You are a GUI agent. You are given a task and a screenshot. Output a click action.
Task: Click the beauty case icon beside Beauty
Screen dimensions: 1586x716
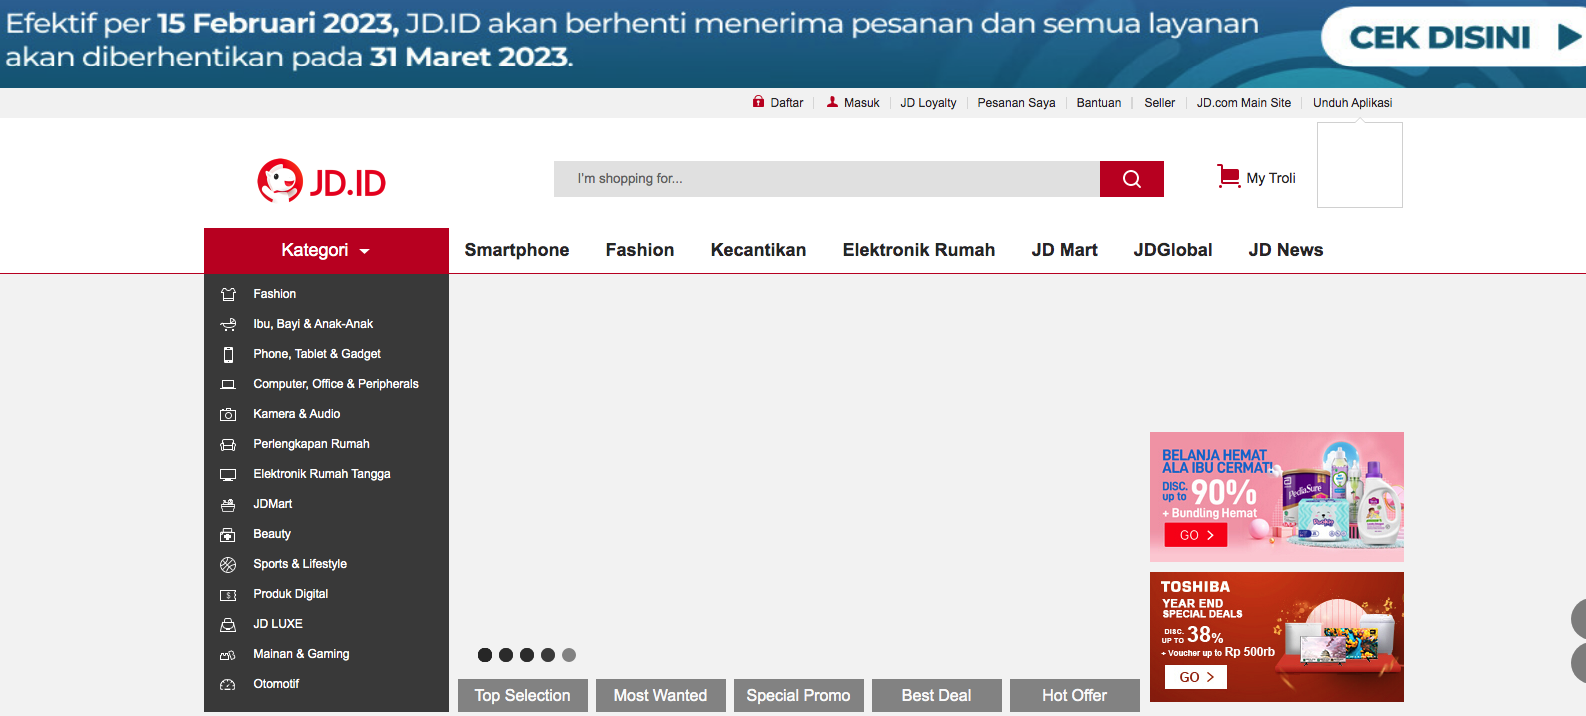tap(228, 535)
